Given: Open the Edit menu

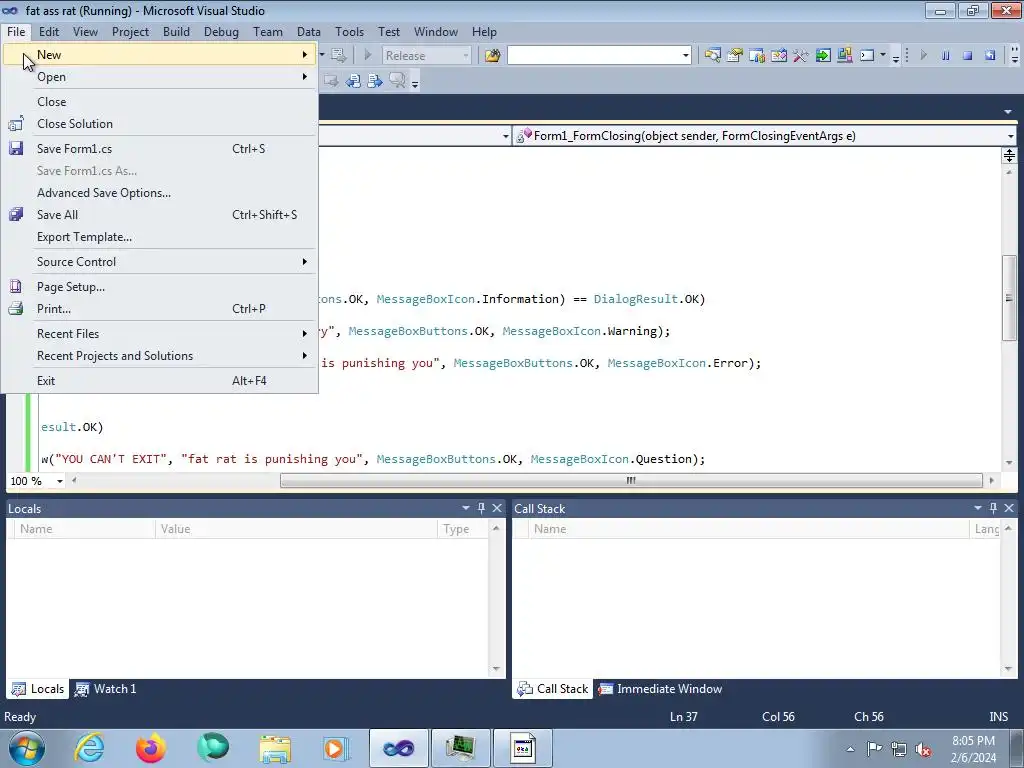Looking at the screenshot, I should [49, 32].
